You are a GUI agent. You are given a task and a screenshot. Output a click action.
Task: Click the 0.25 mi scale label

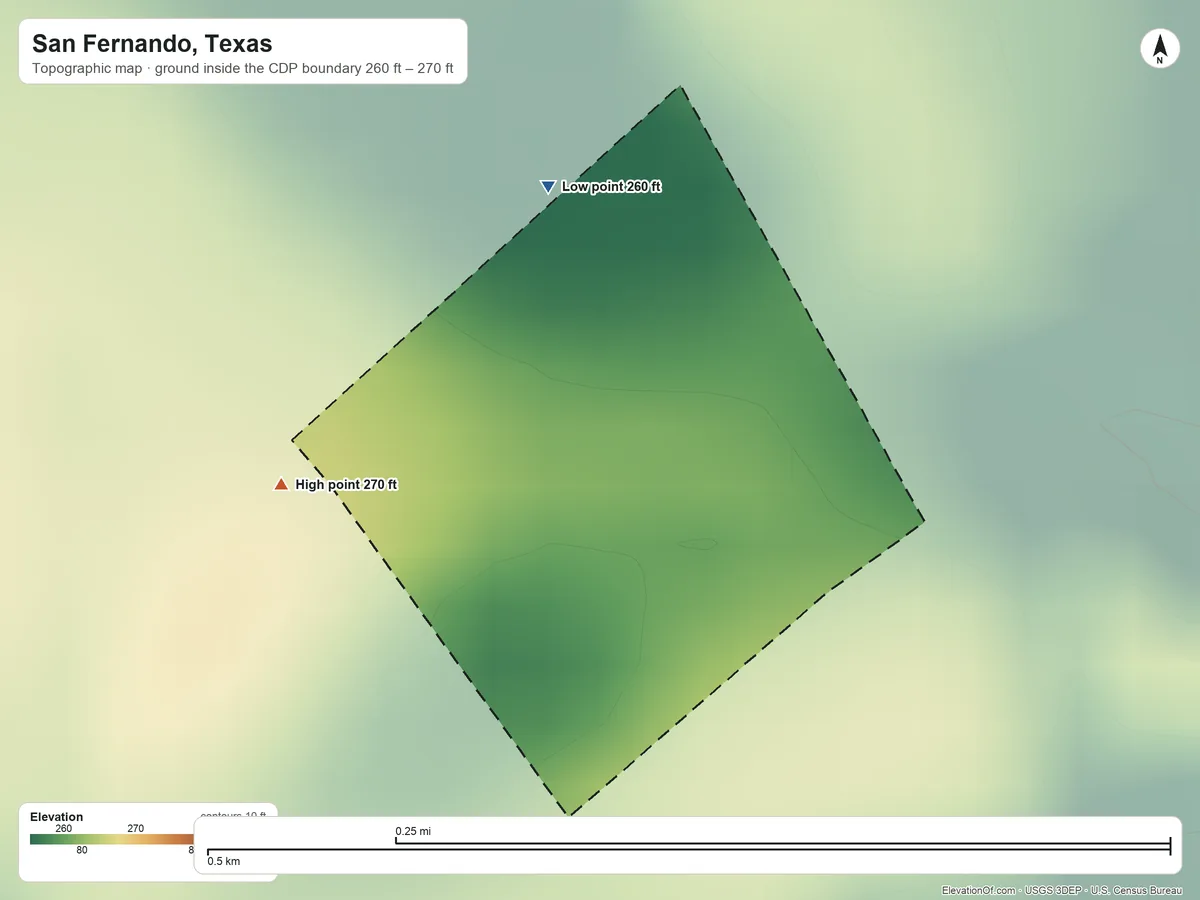click(413, 831)
